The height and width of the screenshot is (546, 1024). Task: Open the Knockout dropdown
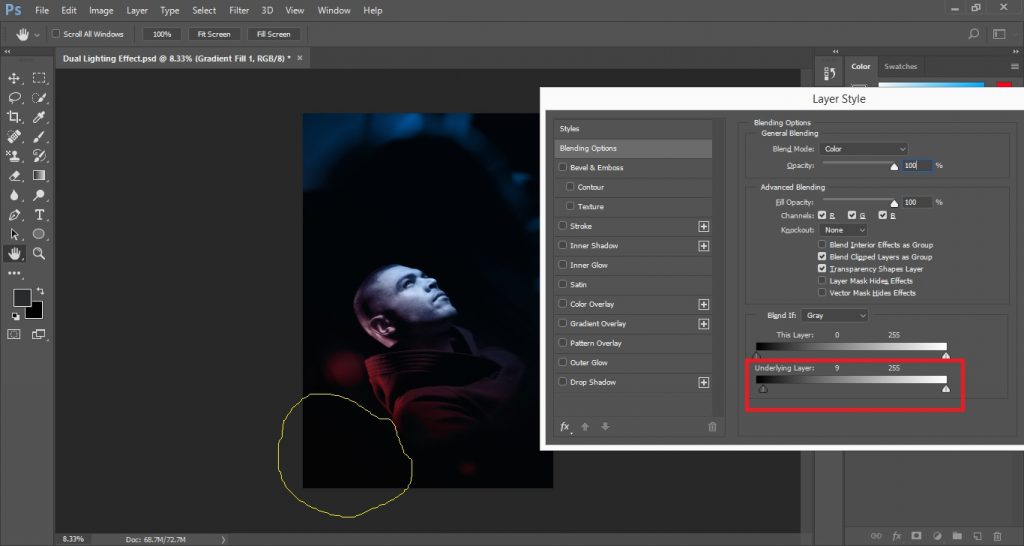843,230
